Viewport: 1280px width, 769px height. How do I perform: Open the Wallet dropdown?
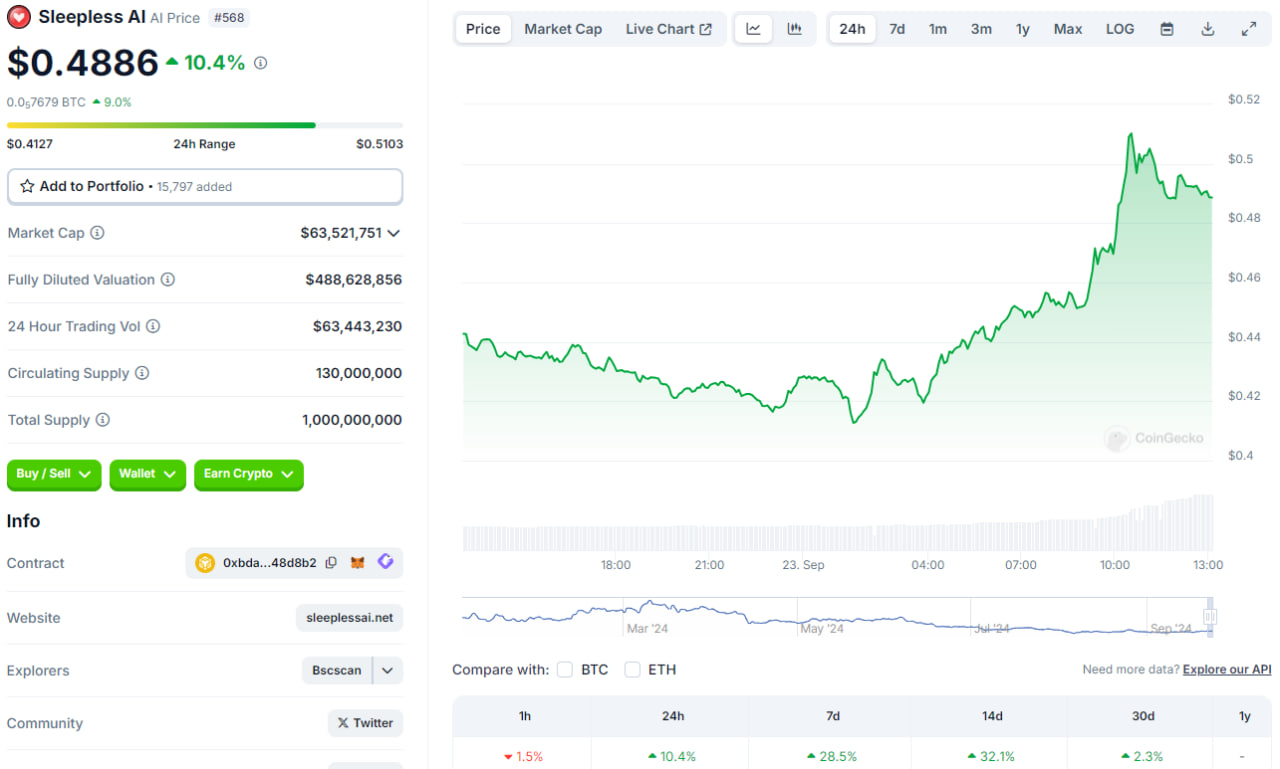click(x=148, y=474)
